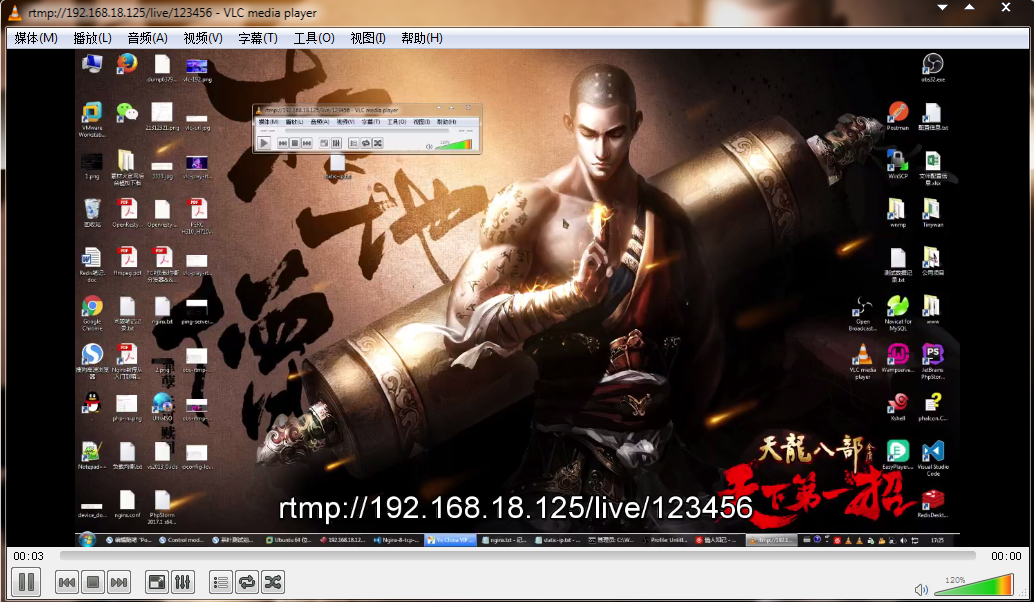Click the nested VLC window's shuffle button
The image size is (1034, 602).
(x=378, y=143)
